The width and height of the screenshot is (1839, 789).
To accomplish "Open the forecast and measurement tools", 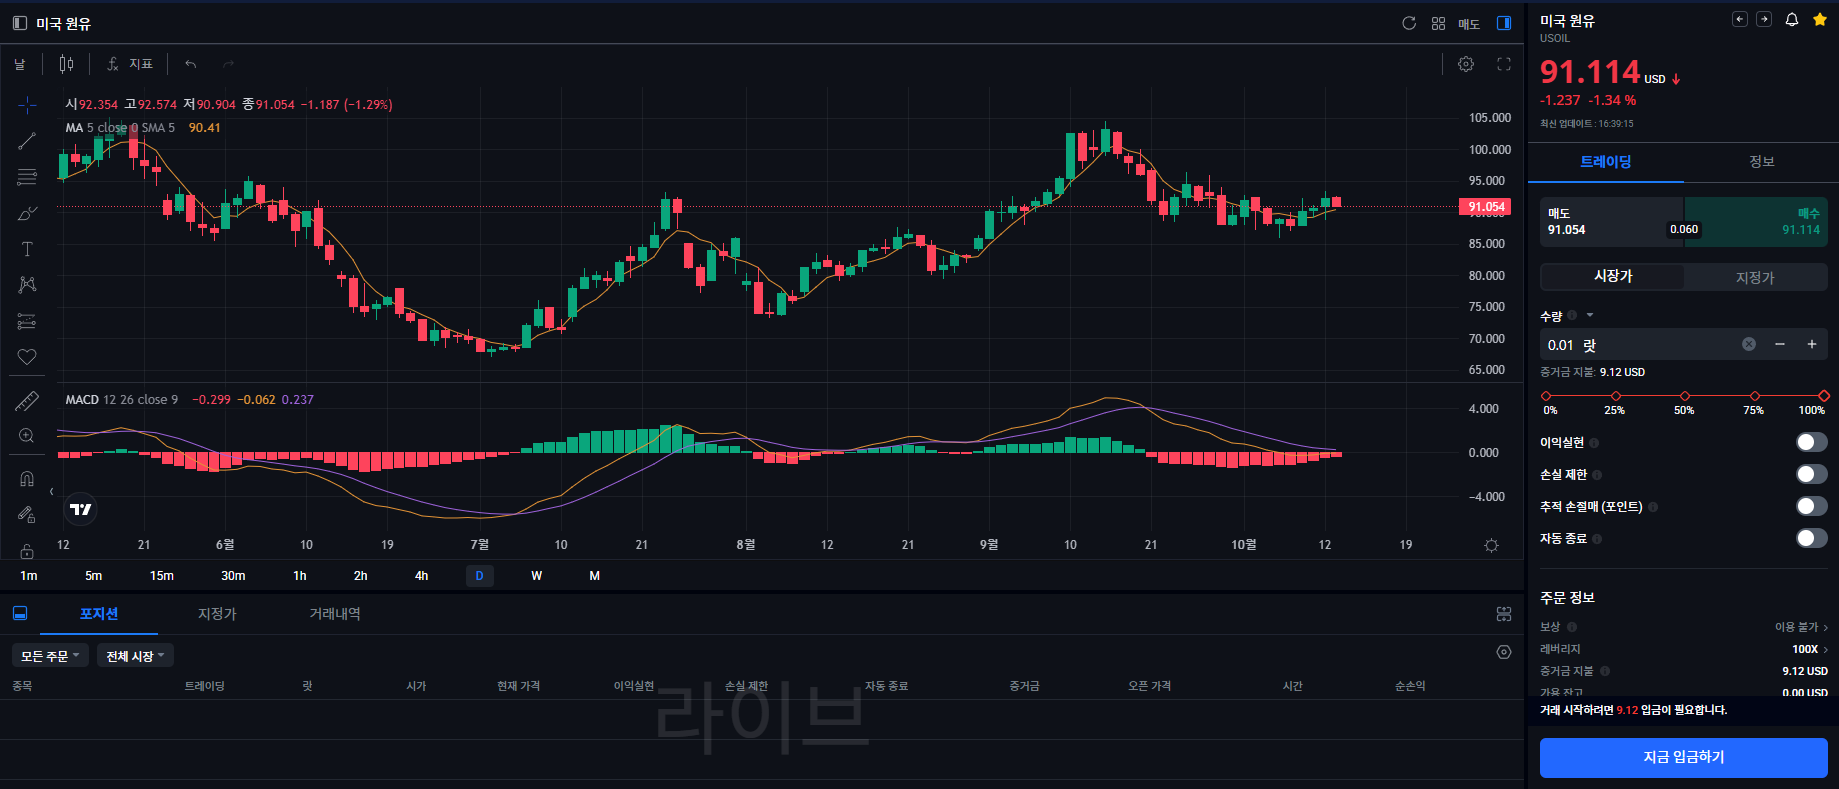I will 27,321.
